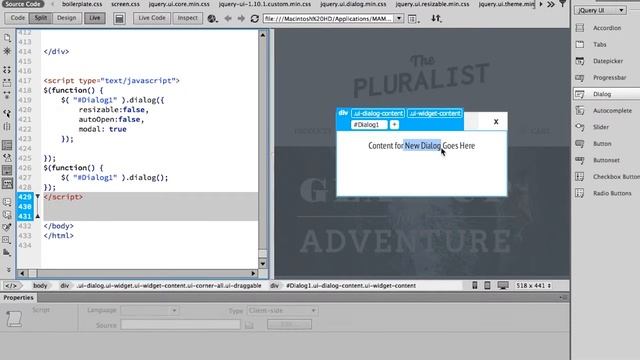Open jquery.ui.dialog.min.css related file
The height and width of the screenshot is (360, 640).
pos(353,4)
